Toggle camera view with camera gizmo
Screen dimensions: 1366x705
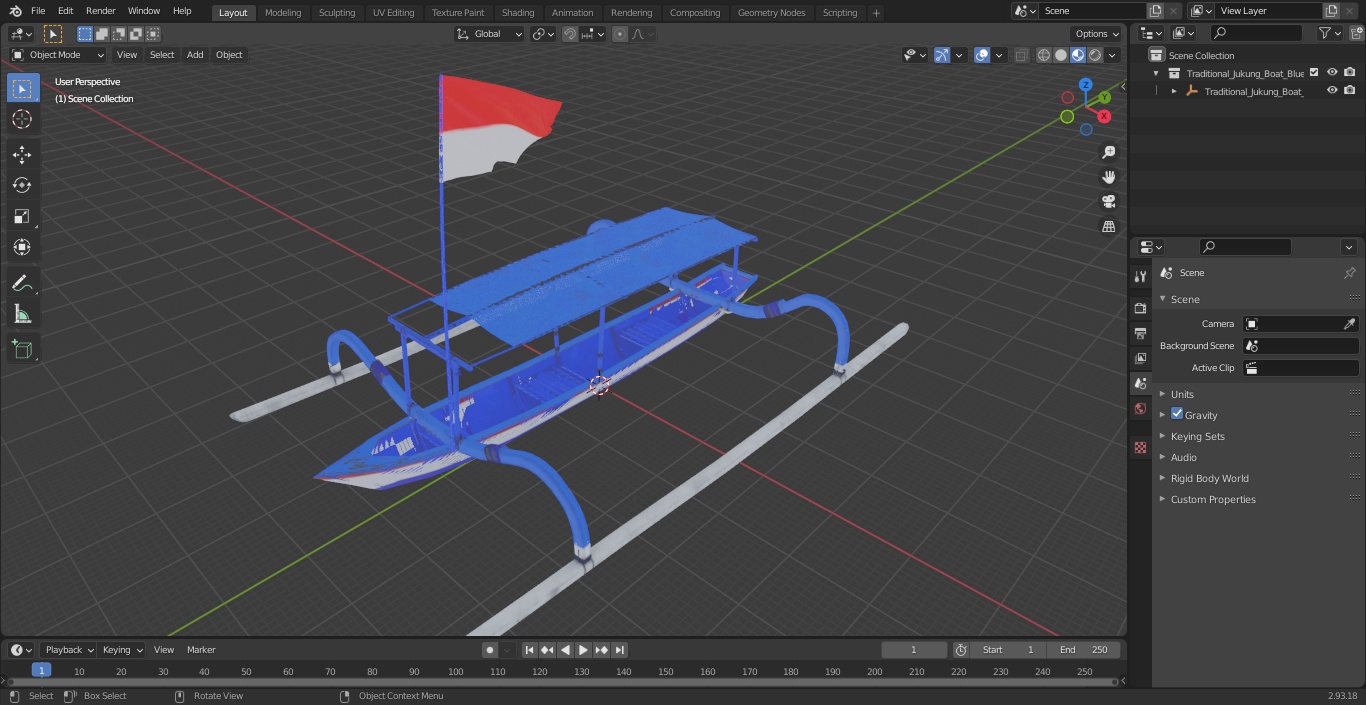click(x=1109, y=202)
